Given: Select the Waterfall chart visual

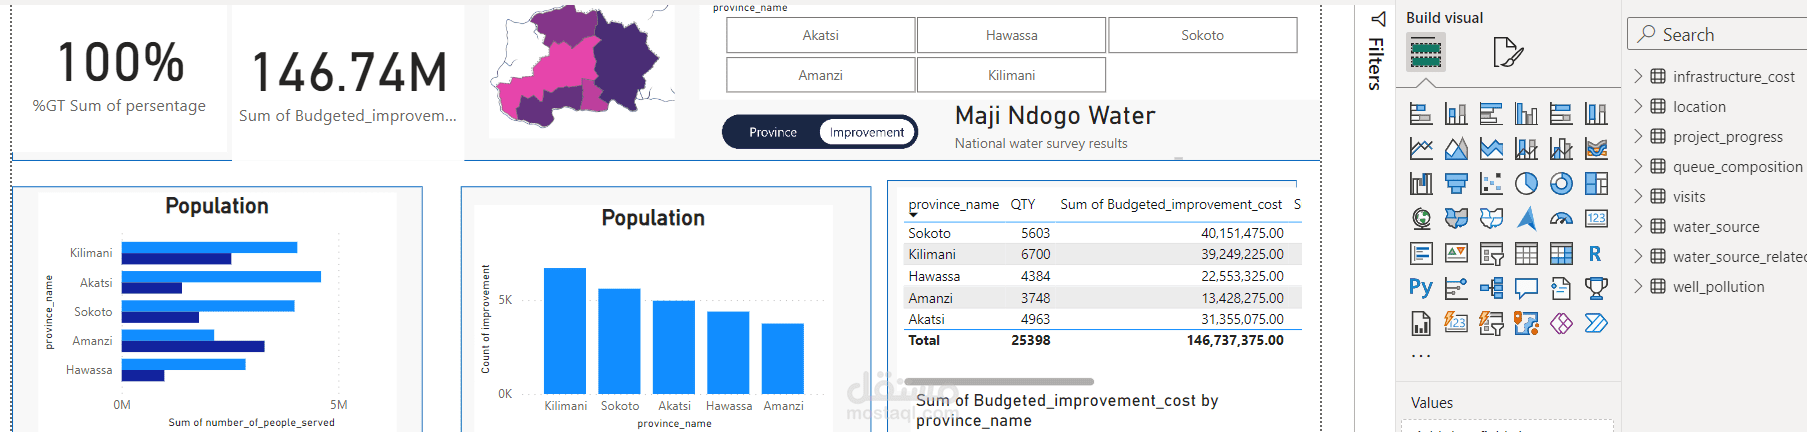Looking at the screenshot, I should (1421, 184).
